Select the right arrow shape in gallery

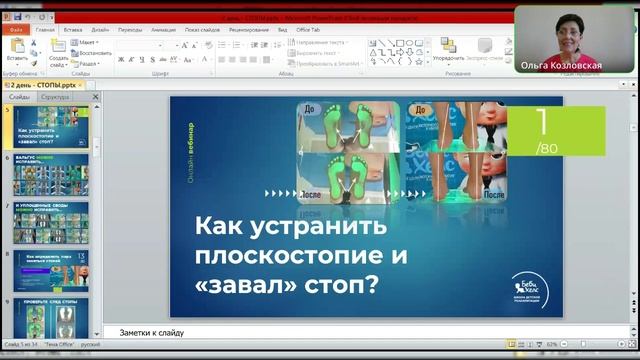click(x=400, y=52)
